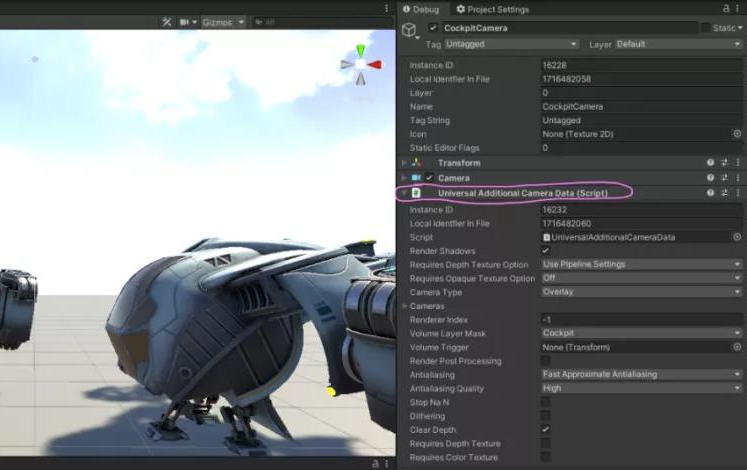Viewport: 747px width, 470px height.
Task: Open the bottom panel three-dot menu
Action: 386,464
